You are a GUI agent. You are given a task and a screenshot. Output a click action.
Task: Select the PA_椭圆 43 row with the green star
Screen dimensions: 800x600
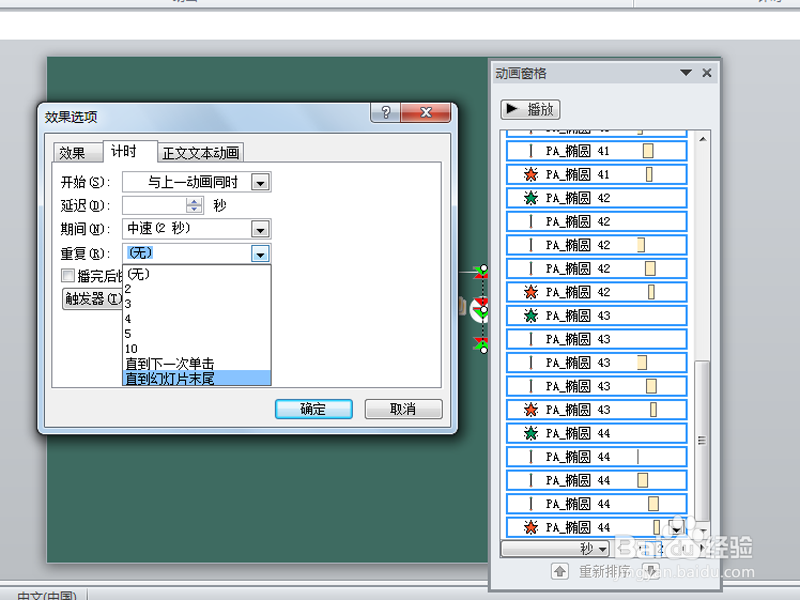click(596, 315)
